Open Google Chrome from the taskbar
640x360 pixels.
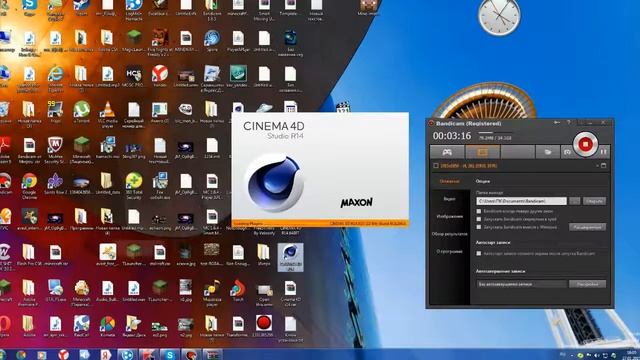[21, 355]
